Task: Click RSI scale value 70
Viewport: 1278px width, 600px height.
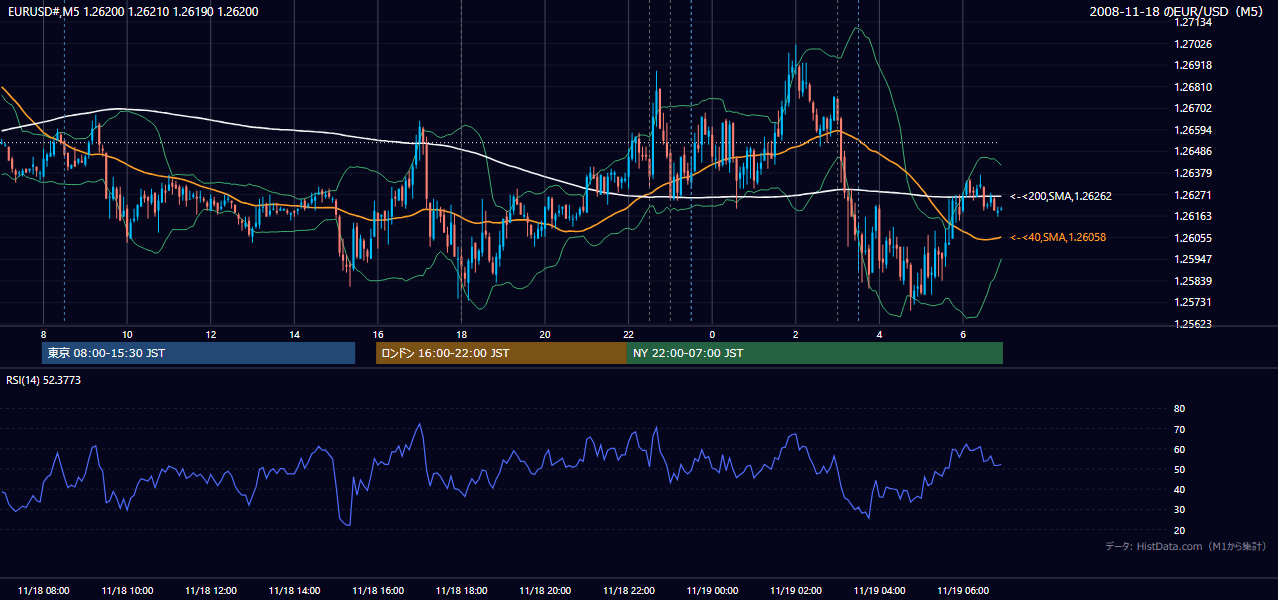Action: 1179,429
